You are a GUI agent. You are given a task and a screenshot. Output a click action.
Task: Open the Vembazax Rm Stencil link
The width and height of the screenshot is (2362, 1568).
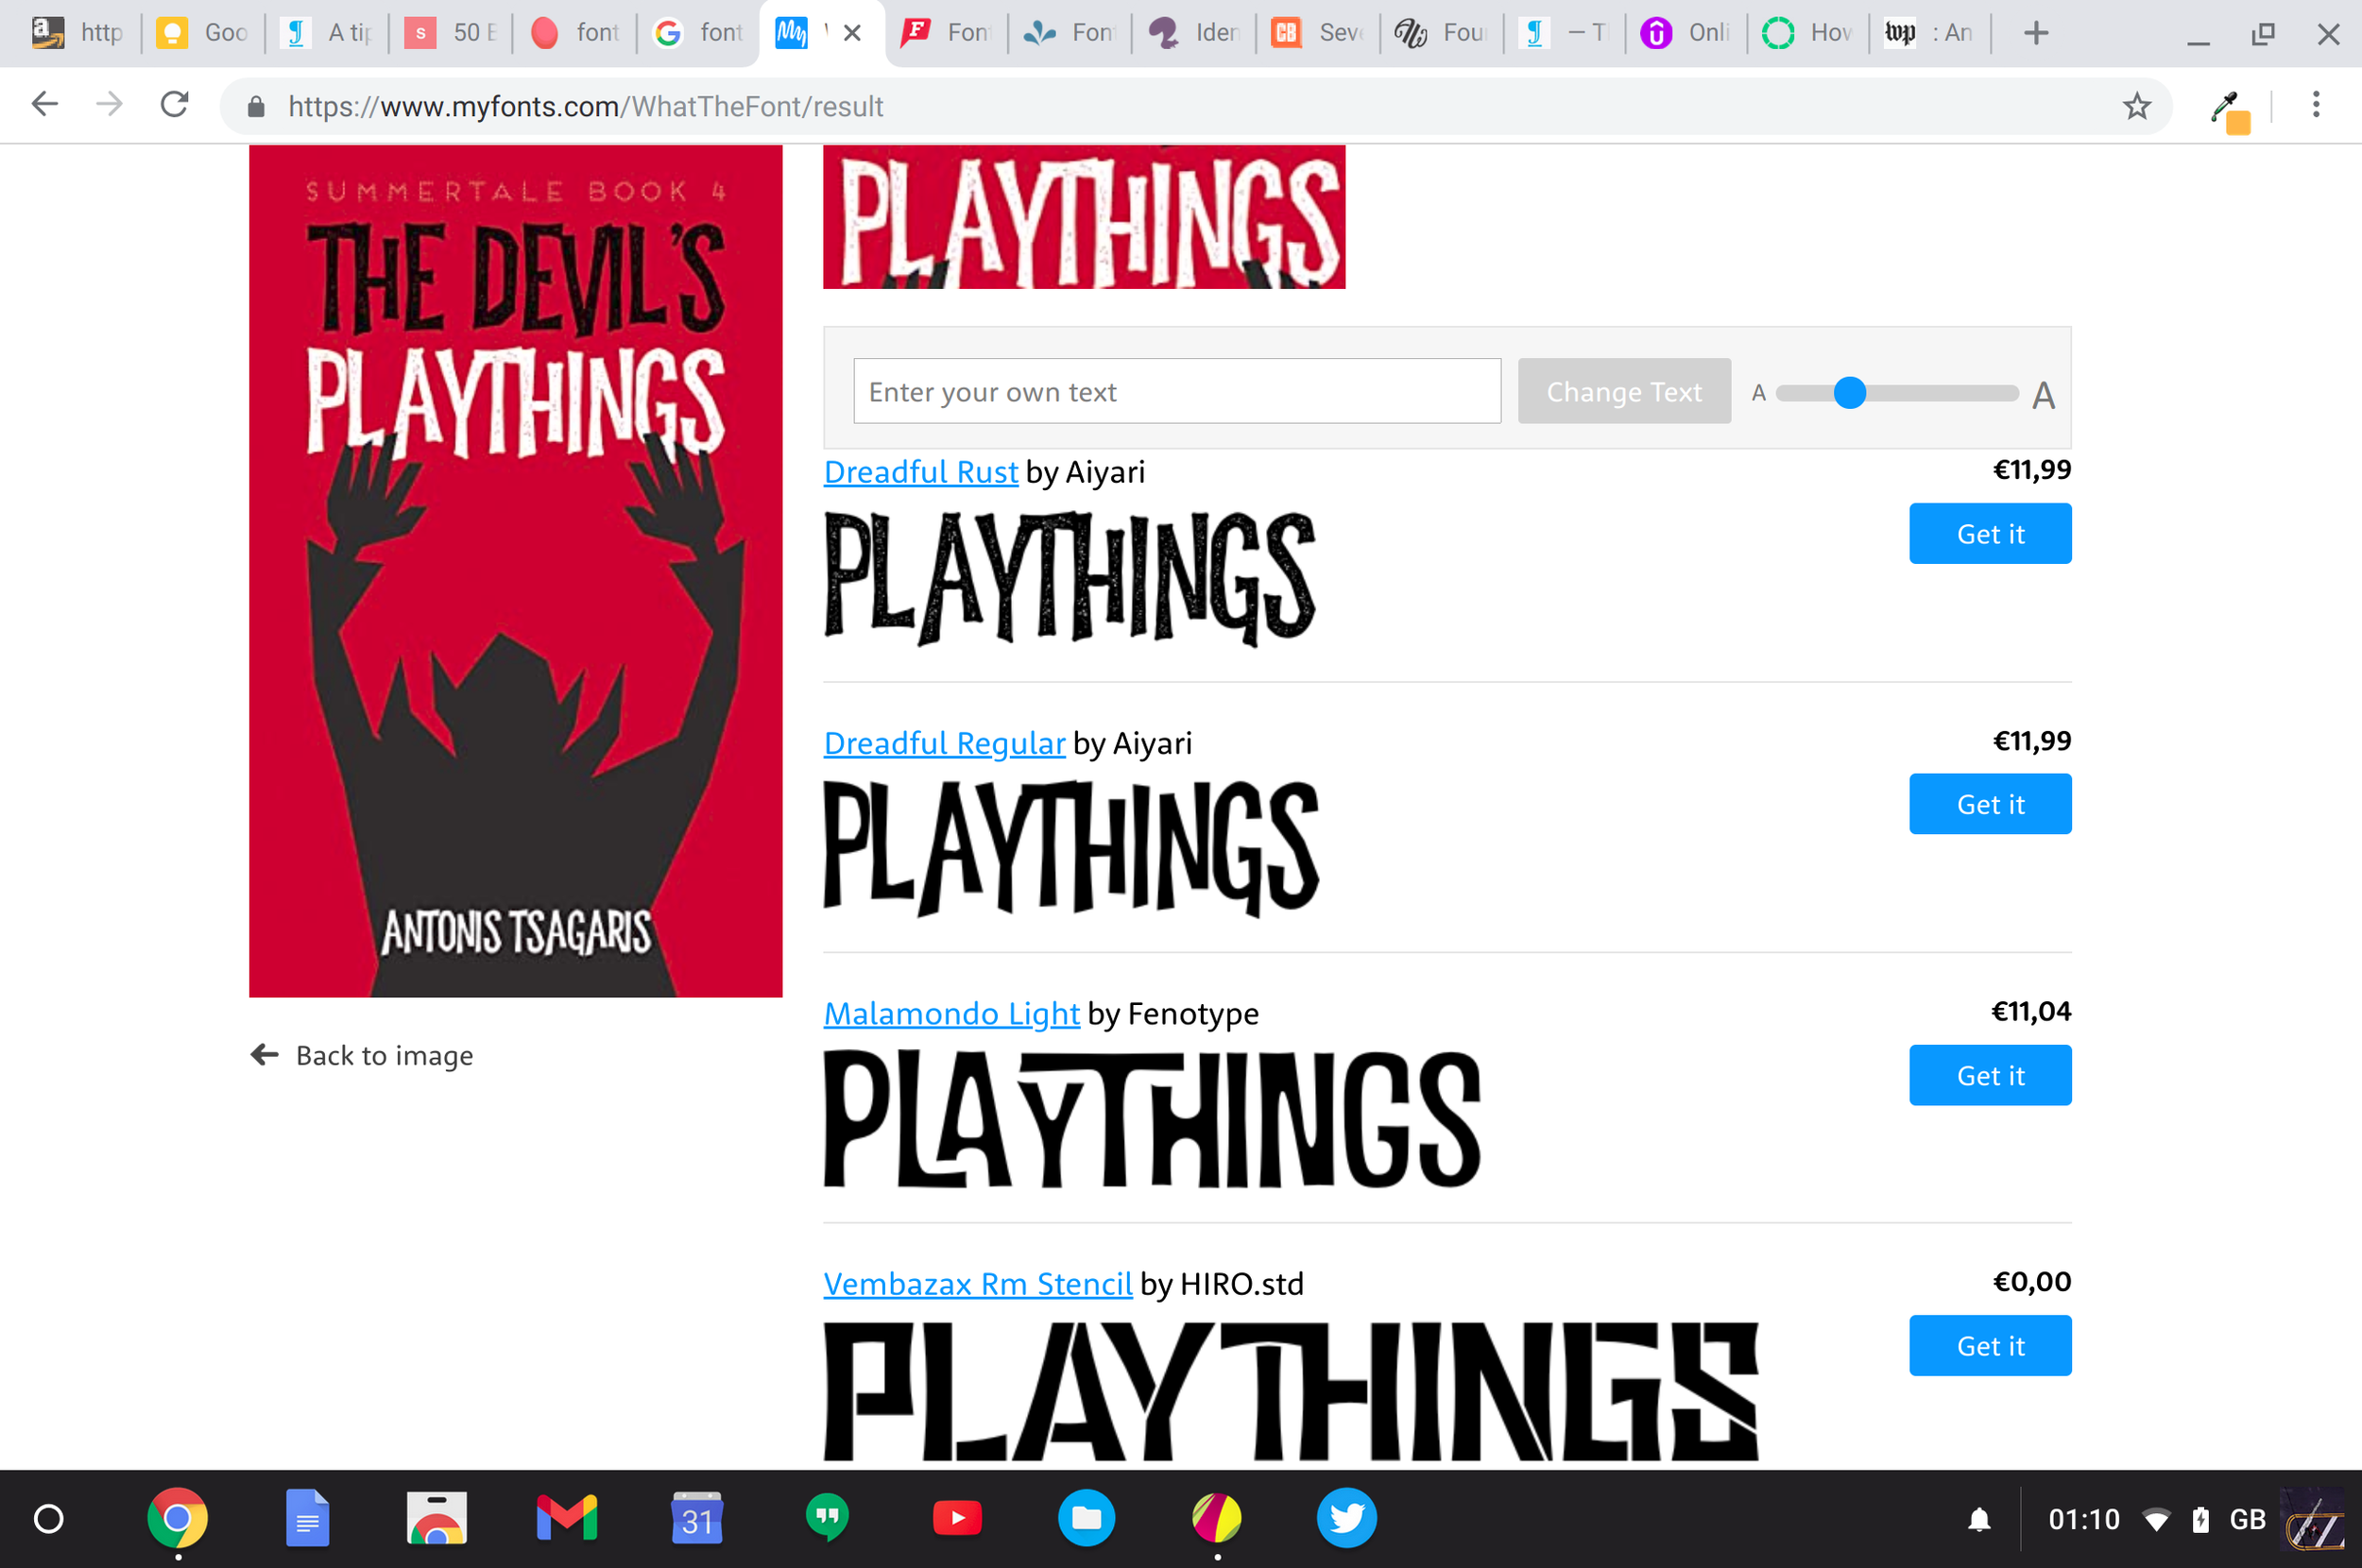pyautogui.click(x=978, y=1284)
